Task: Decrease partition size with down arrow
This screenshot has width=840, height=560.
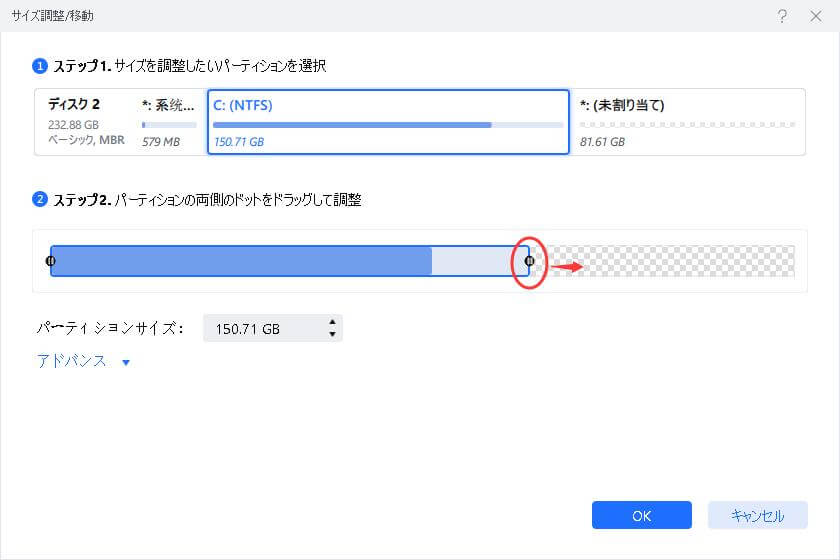Action: click(x=332, y=334)
